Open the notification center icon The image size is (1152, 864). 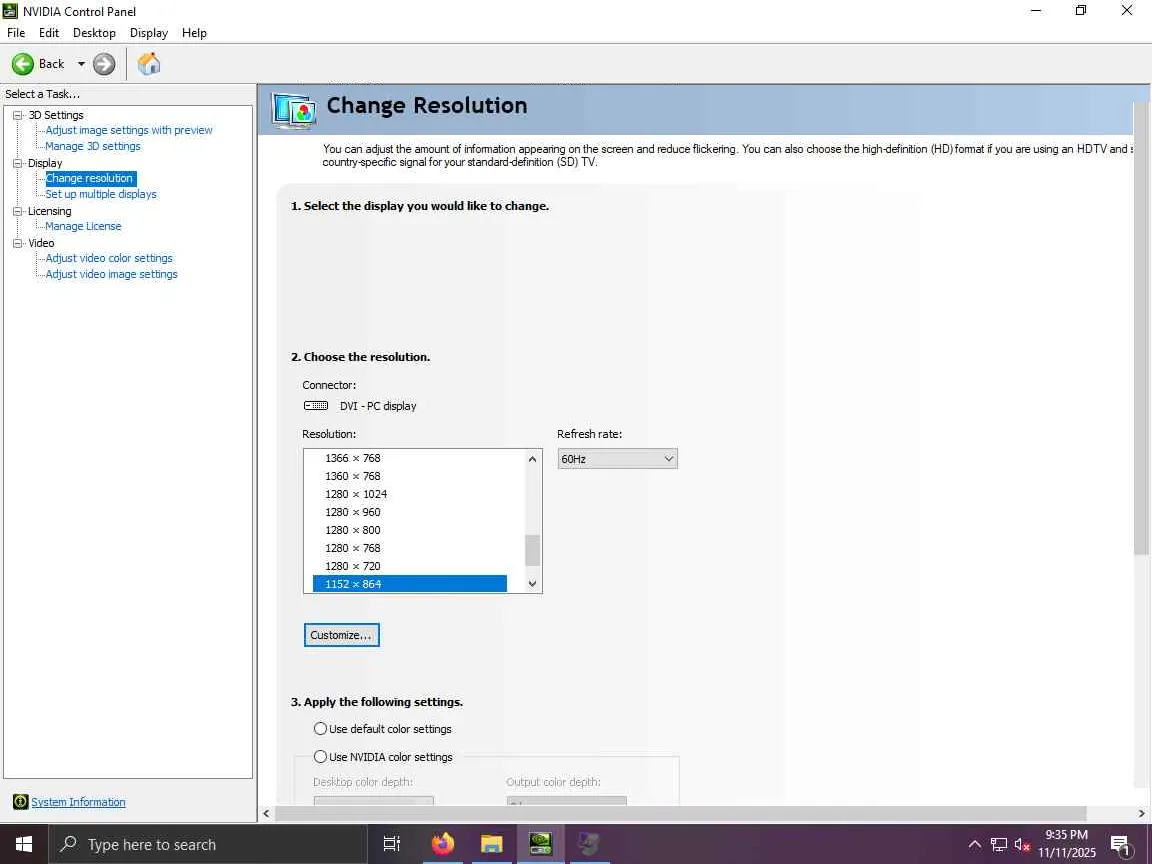click(x=1121, y=845)
